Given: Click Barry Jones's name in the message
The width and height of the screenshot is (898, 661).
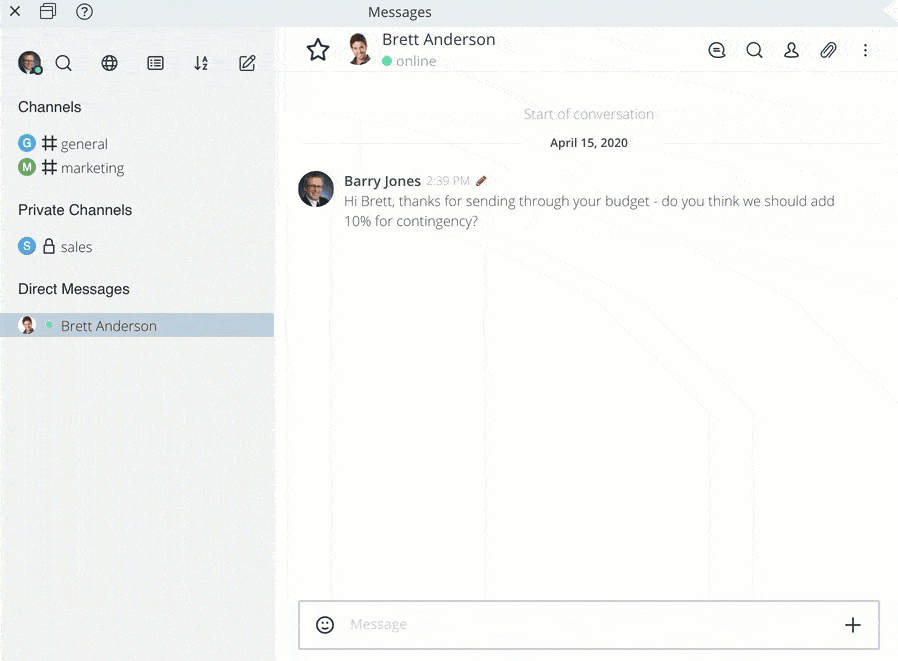Looking at the screenshot, I should (381, 180).
